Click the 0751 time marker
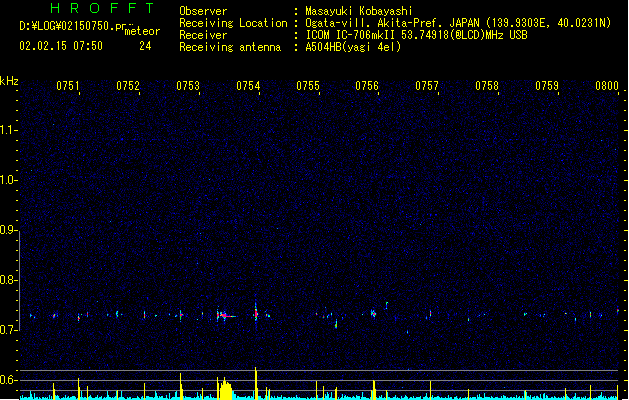The width and height of the screenshot is (629, 400). click(68, 86)
